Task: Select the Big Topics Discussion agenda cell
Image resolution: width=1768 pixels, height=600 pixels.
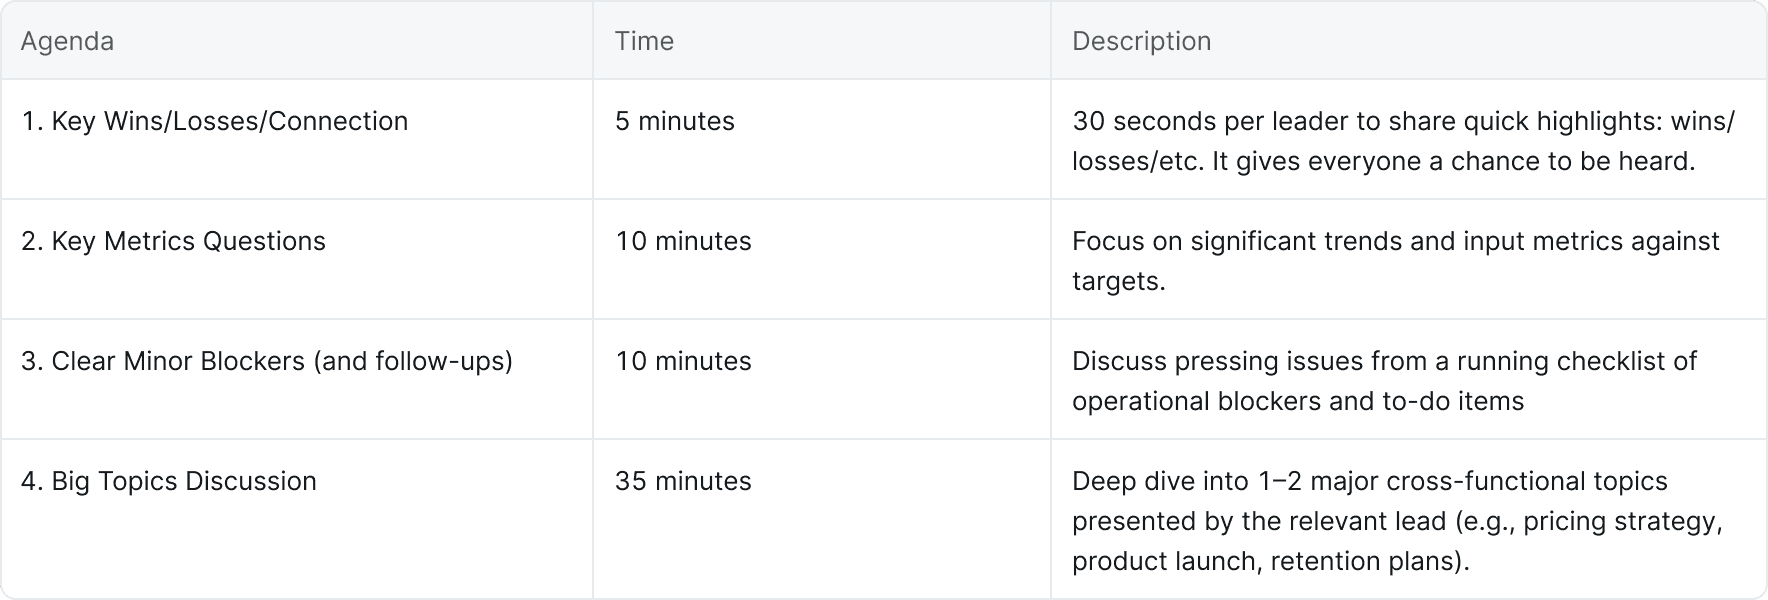Action: point(168,481)
